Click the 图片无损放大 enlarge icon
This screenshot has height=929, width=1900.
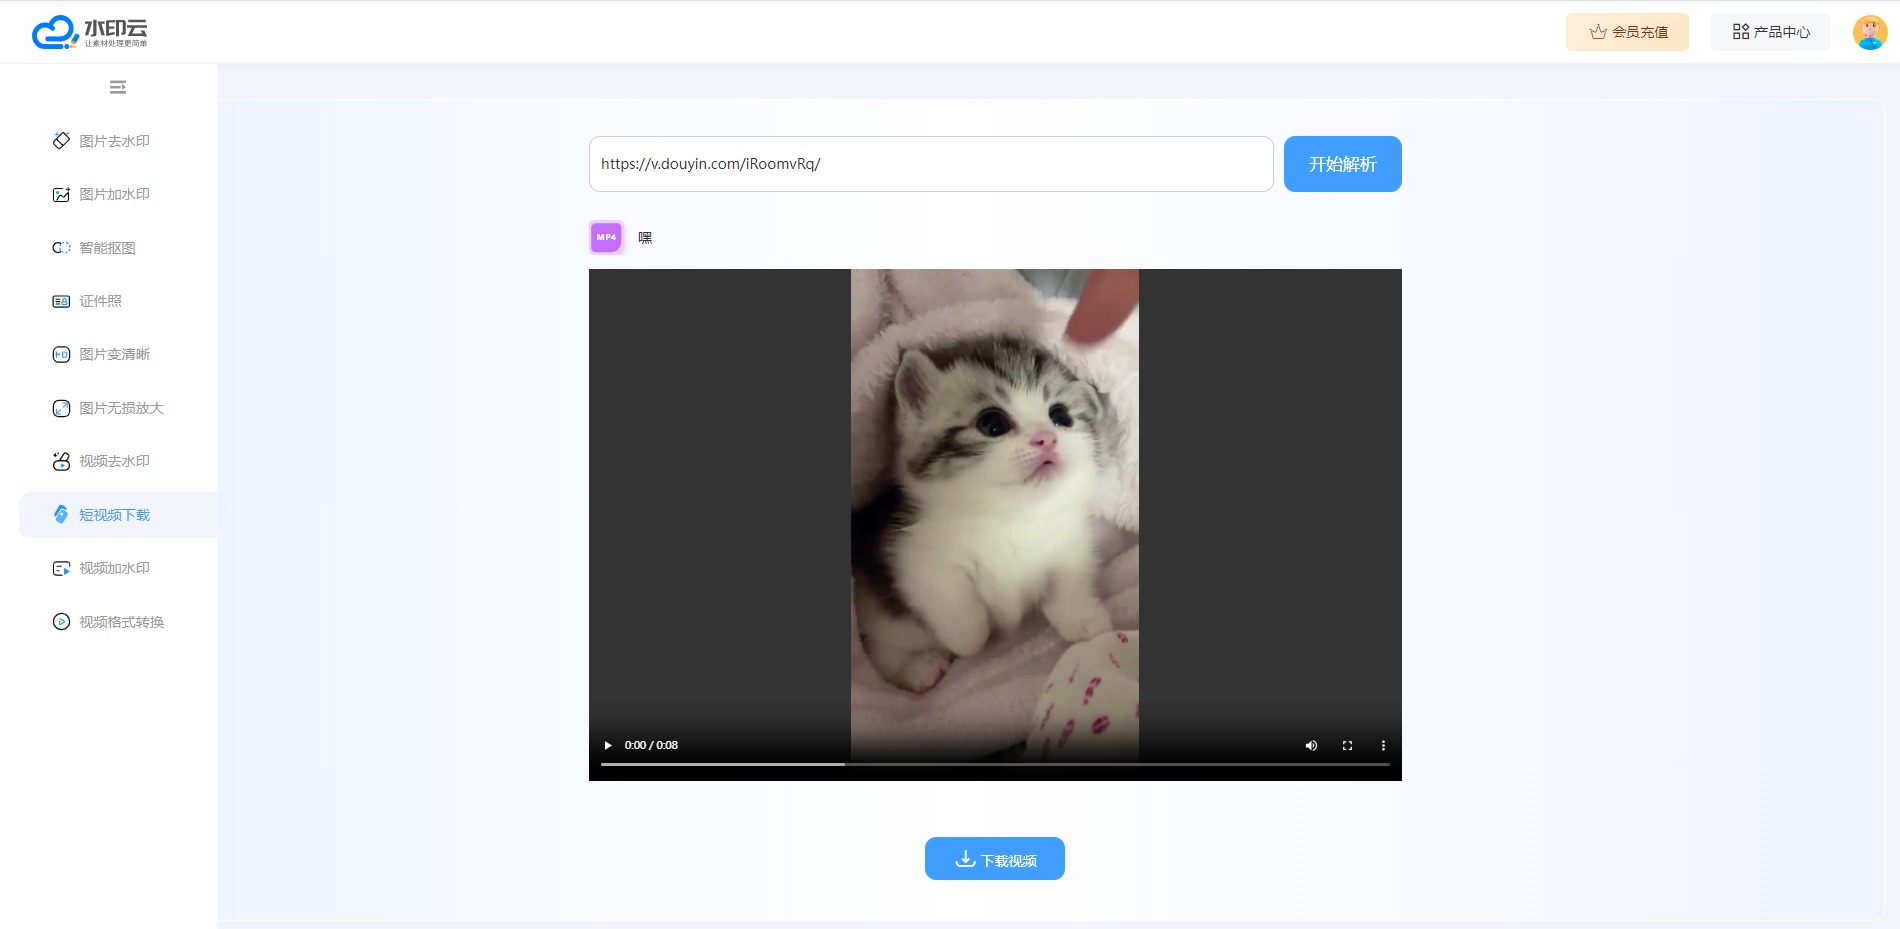click(61, 408)
